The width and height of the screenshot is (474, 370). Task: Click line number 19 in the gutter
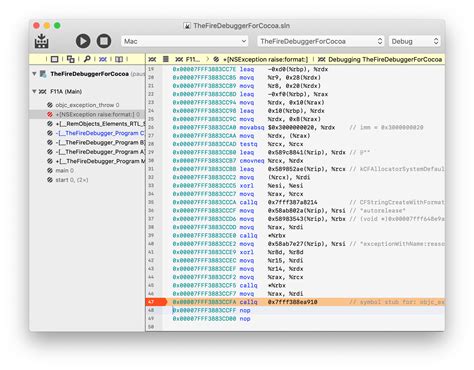click(151, 69)
